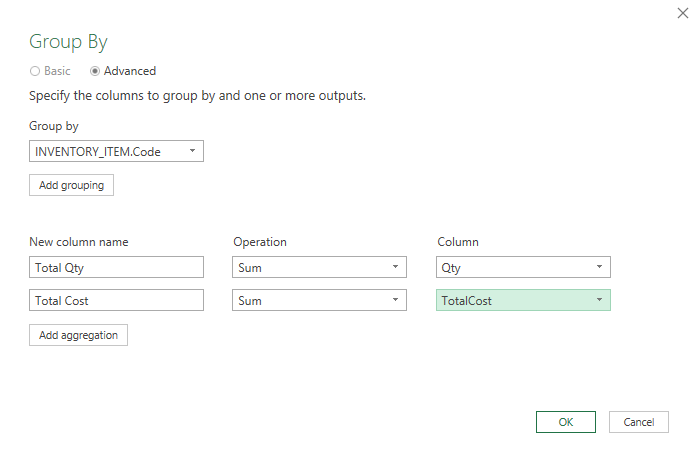The height and width of the screenshot is (462, 699).
Task: Click the Add grouping button
Action: point(72,185)
